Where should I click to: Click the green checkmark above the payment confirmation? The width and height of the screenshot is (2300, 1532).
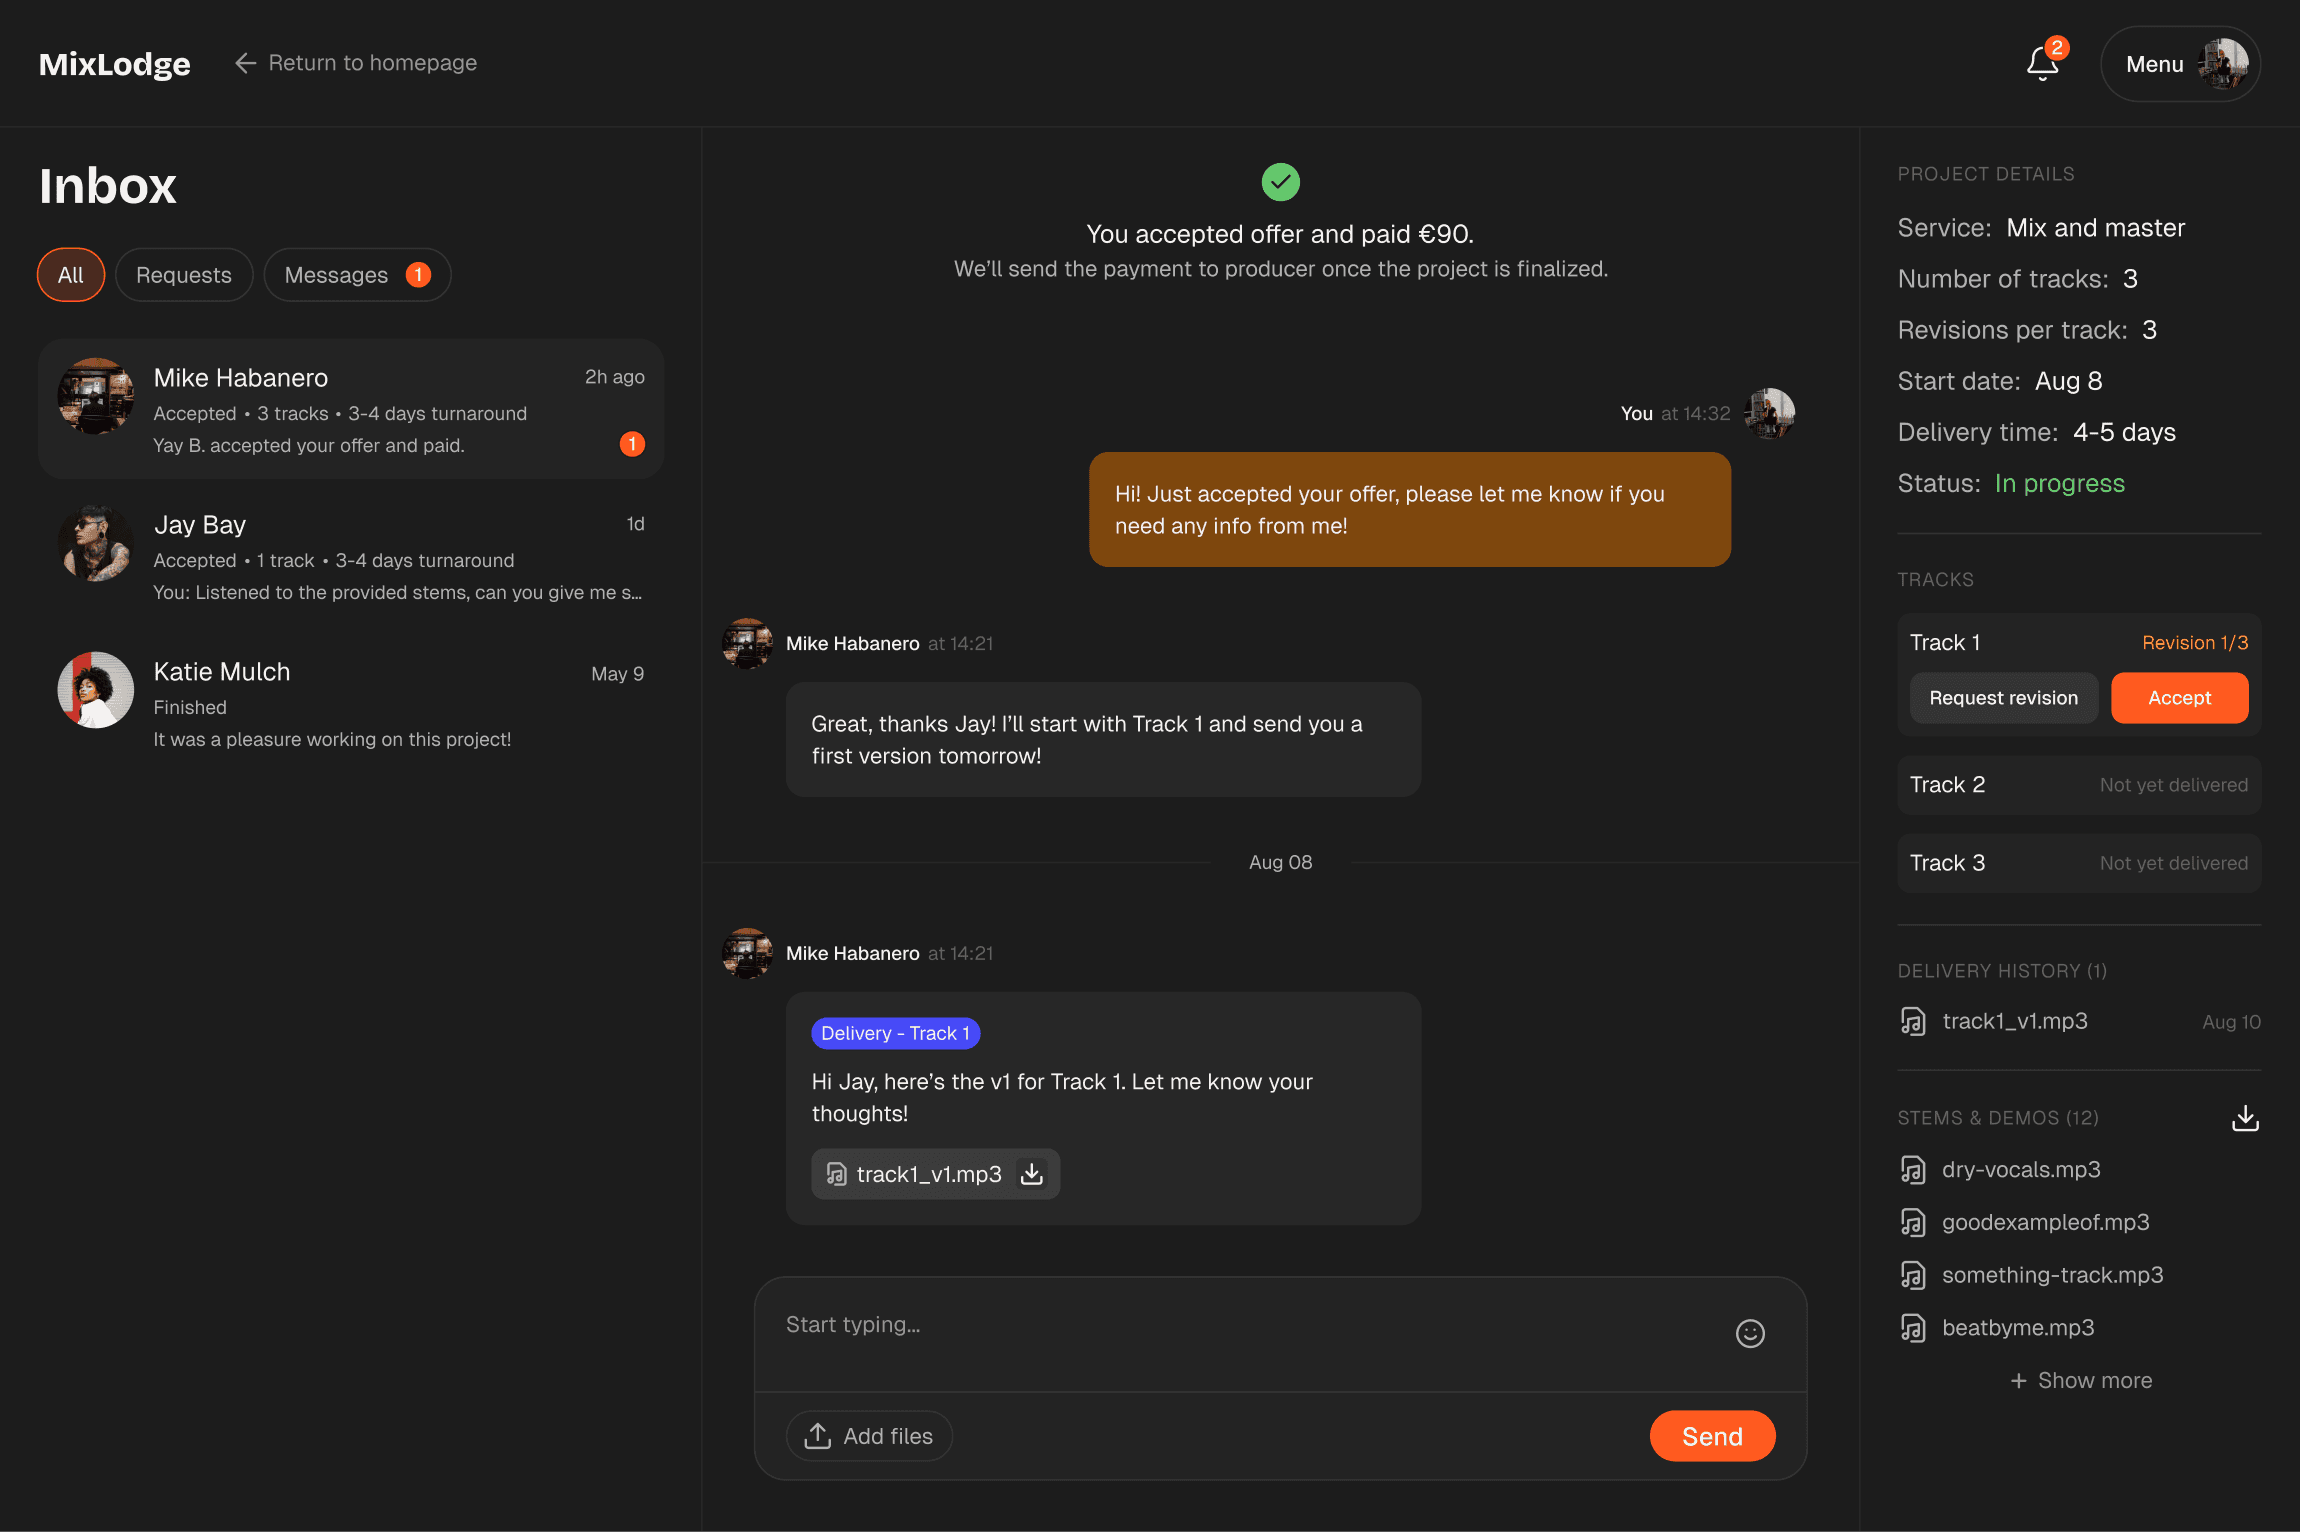(1281, 182)
